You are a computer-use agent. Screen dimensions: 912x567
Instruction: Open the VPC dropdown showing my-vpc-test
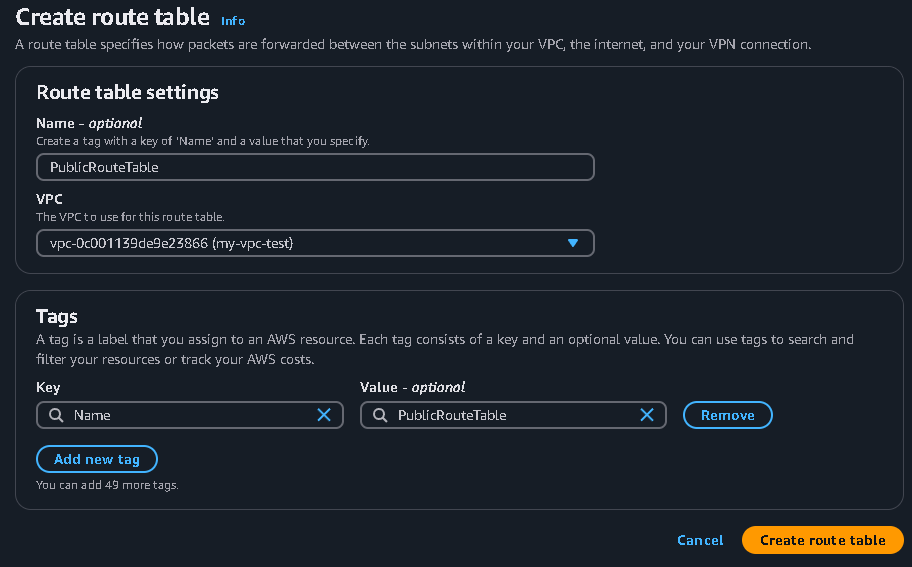[x=315, y=243]
